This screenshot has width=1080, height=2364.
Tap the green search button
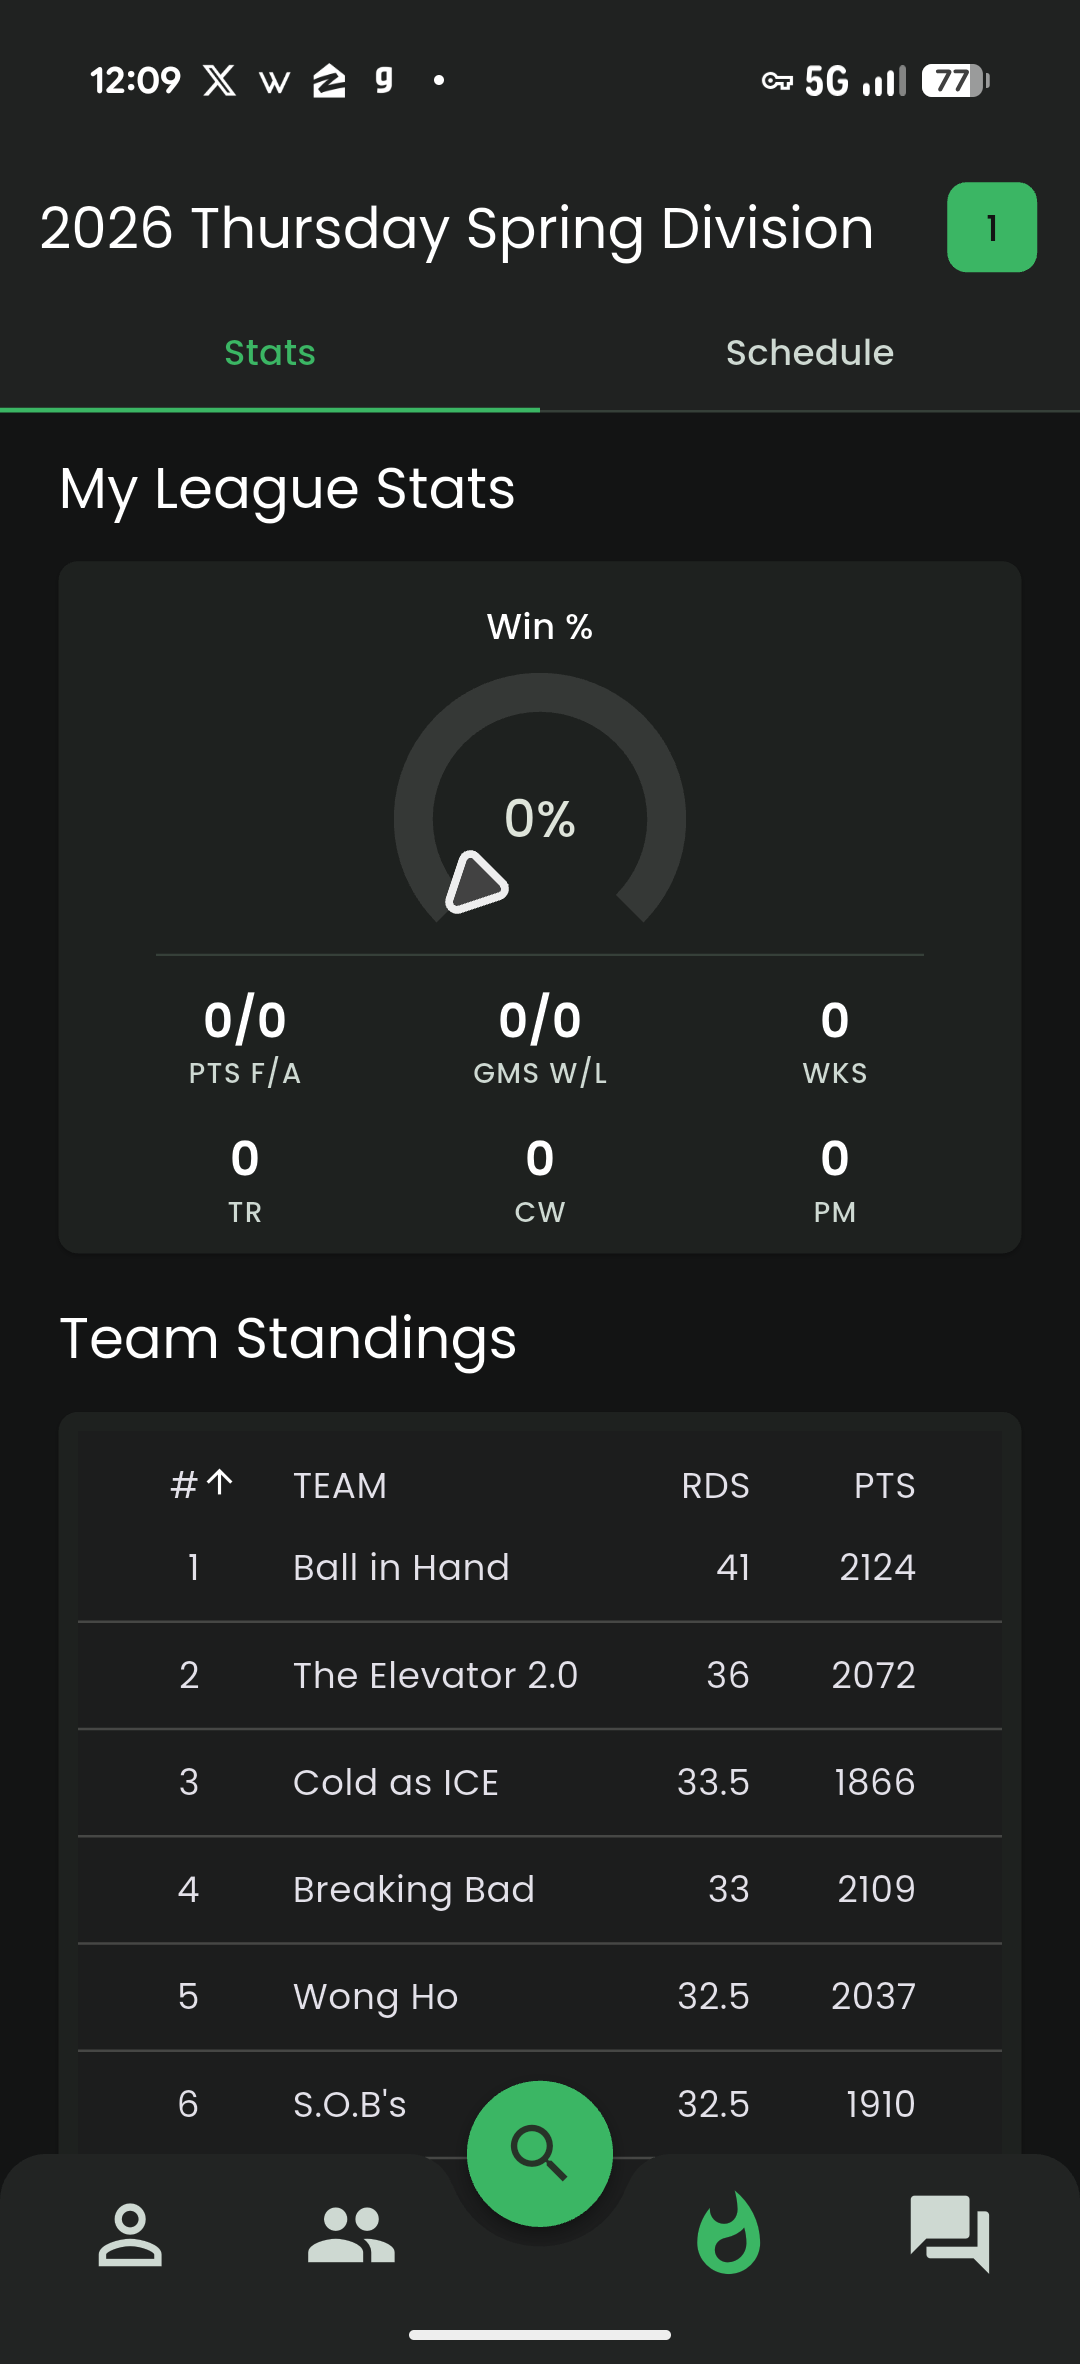point(539,2152)
